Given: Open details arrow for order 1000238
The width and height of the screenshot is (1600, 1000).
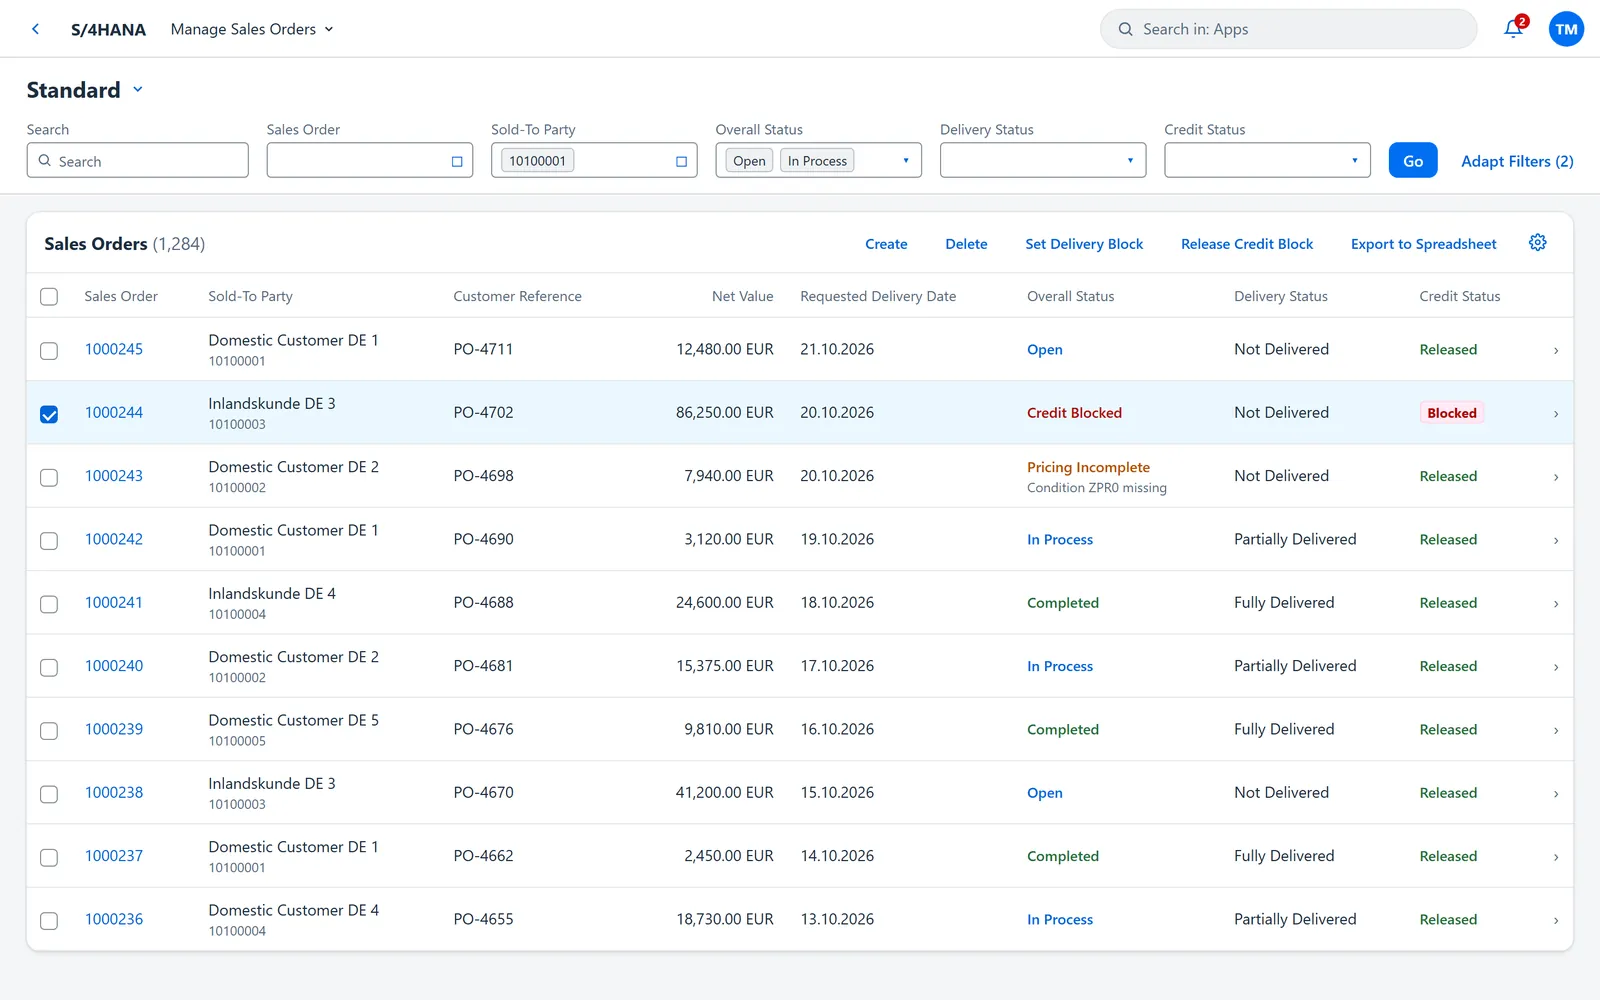Looking at the screenshot, I should tap(1556, 793).
